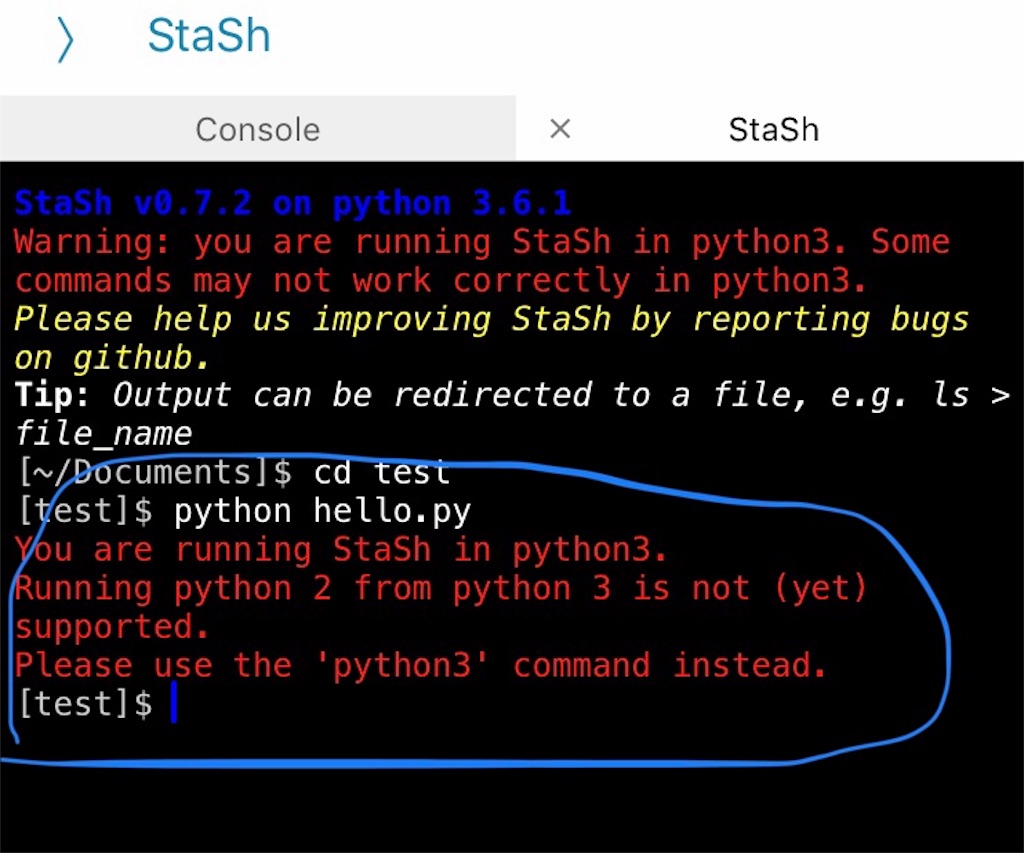Tap 'Running python 2 from python 3' line
This screenshot has height=853, width=1024.
pyautogui.click(x=441, y=588)
